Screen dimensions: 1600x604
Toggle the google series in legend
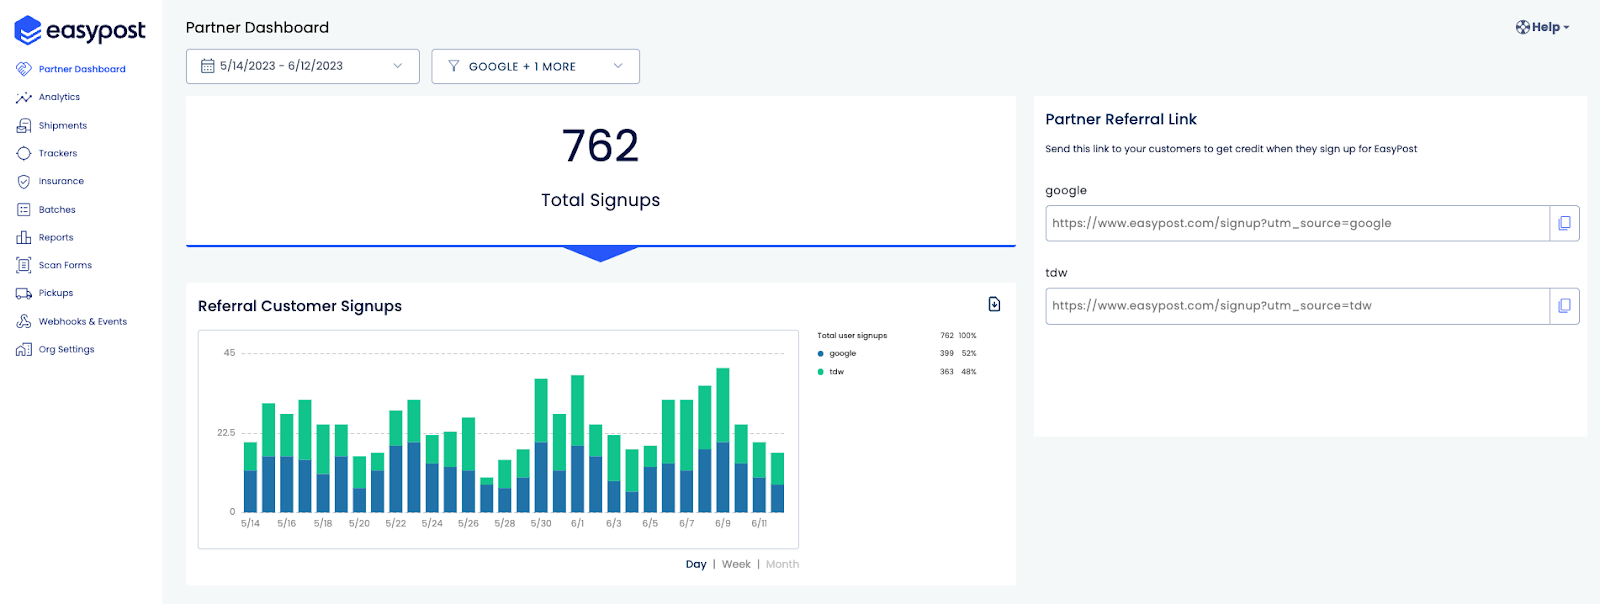pyautogui.click(x=837, y=353)
